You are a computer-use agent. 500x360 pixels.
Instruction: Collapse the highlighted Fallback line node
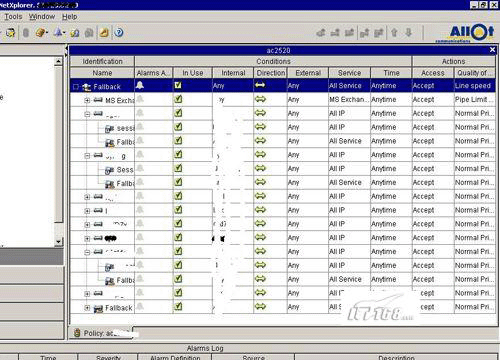pyautogui.click(x=76, y=87)
